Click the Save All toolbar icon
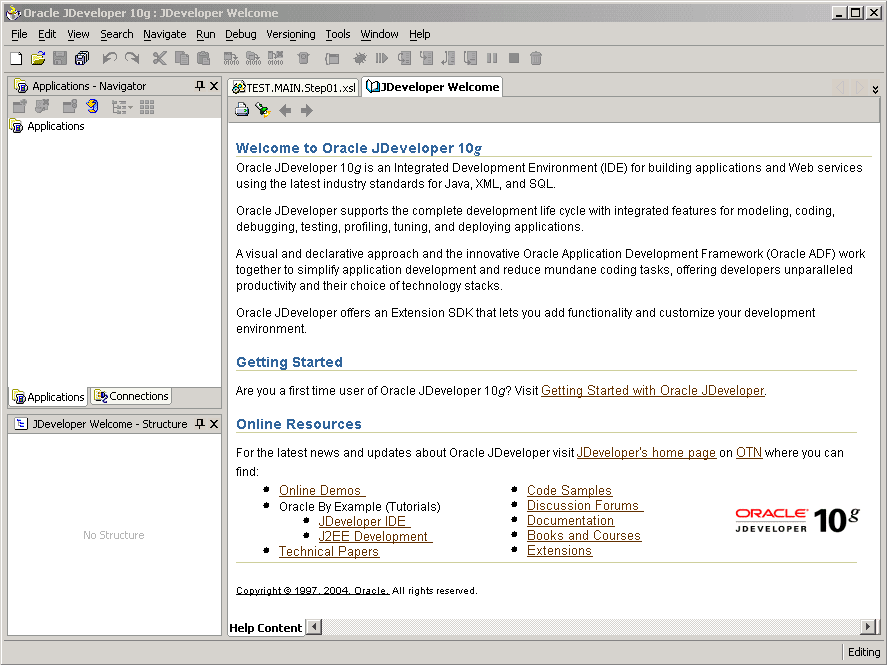Viewport: 887px width, 665px height. point(82,58)
